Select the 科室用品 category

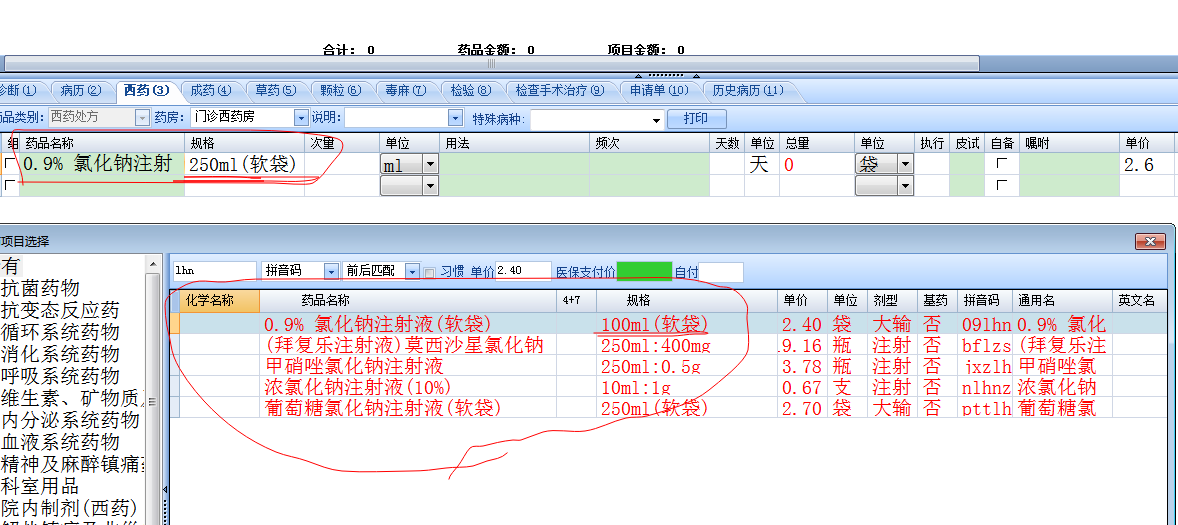point(41,485)
